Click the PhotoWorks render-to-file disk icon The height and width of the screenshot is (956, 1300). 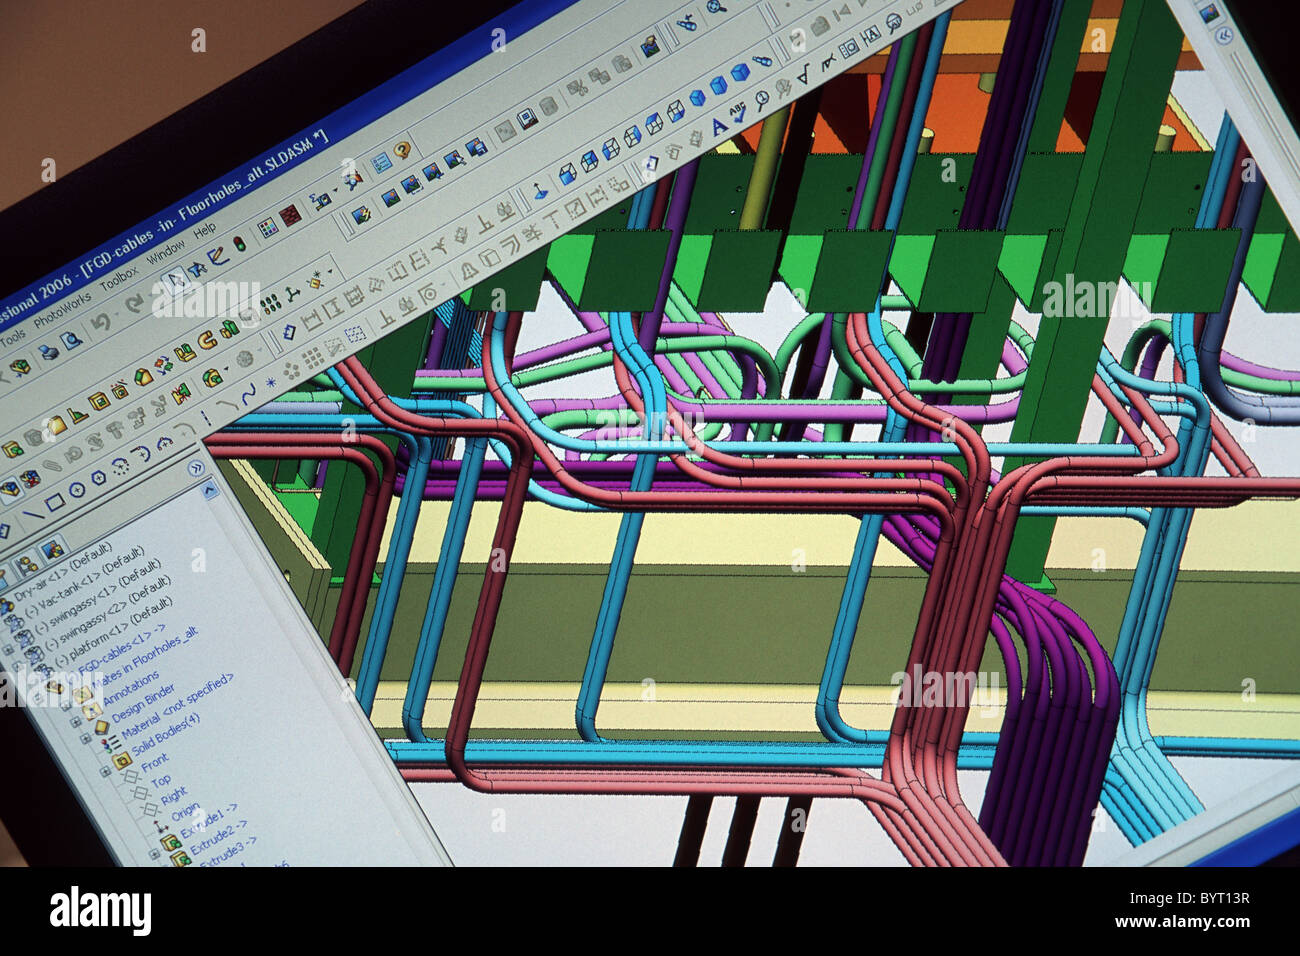(477, 148)
